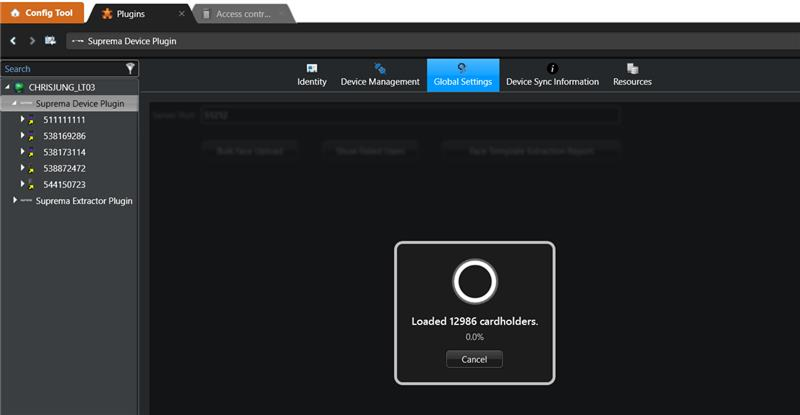Click the Plugins tab puzzle icon
Image resolution: width=800 pixels, height=415 pixels.
point(106,14)
